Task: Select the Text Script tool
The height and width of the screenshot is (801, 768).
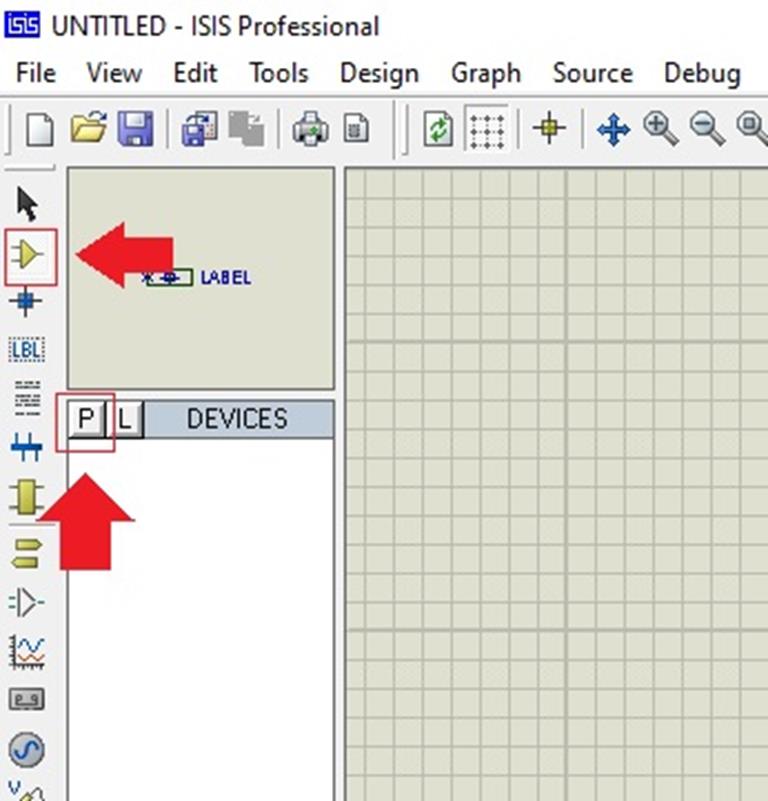Action: (x=27, y=397)
